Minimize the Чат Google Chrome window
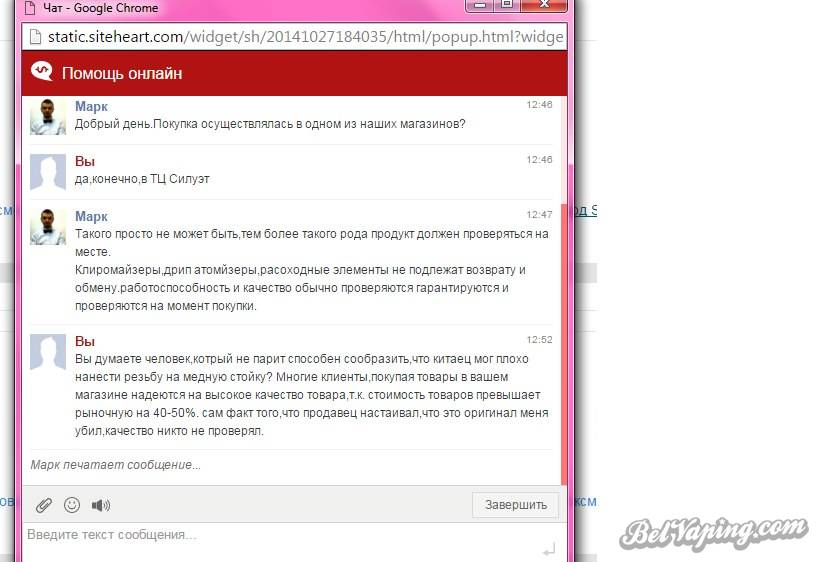Viewport: 819px width, 562px height. click(x=479, y=5)
